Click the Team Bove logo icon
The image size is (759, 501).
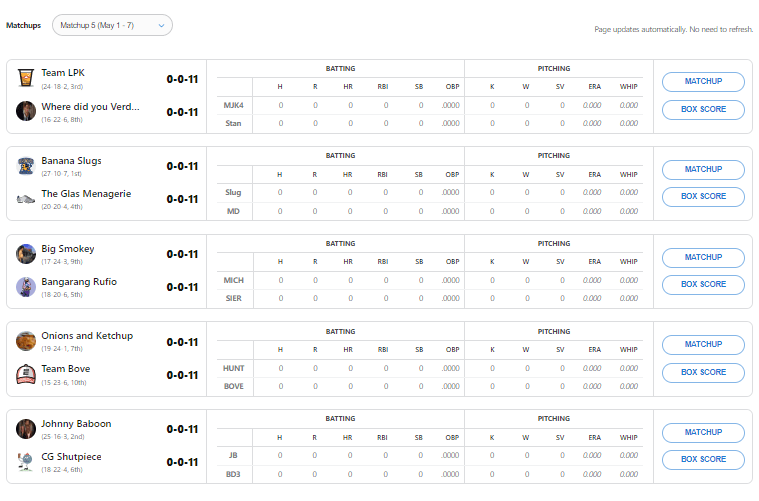[26, 374]
